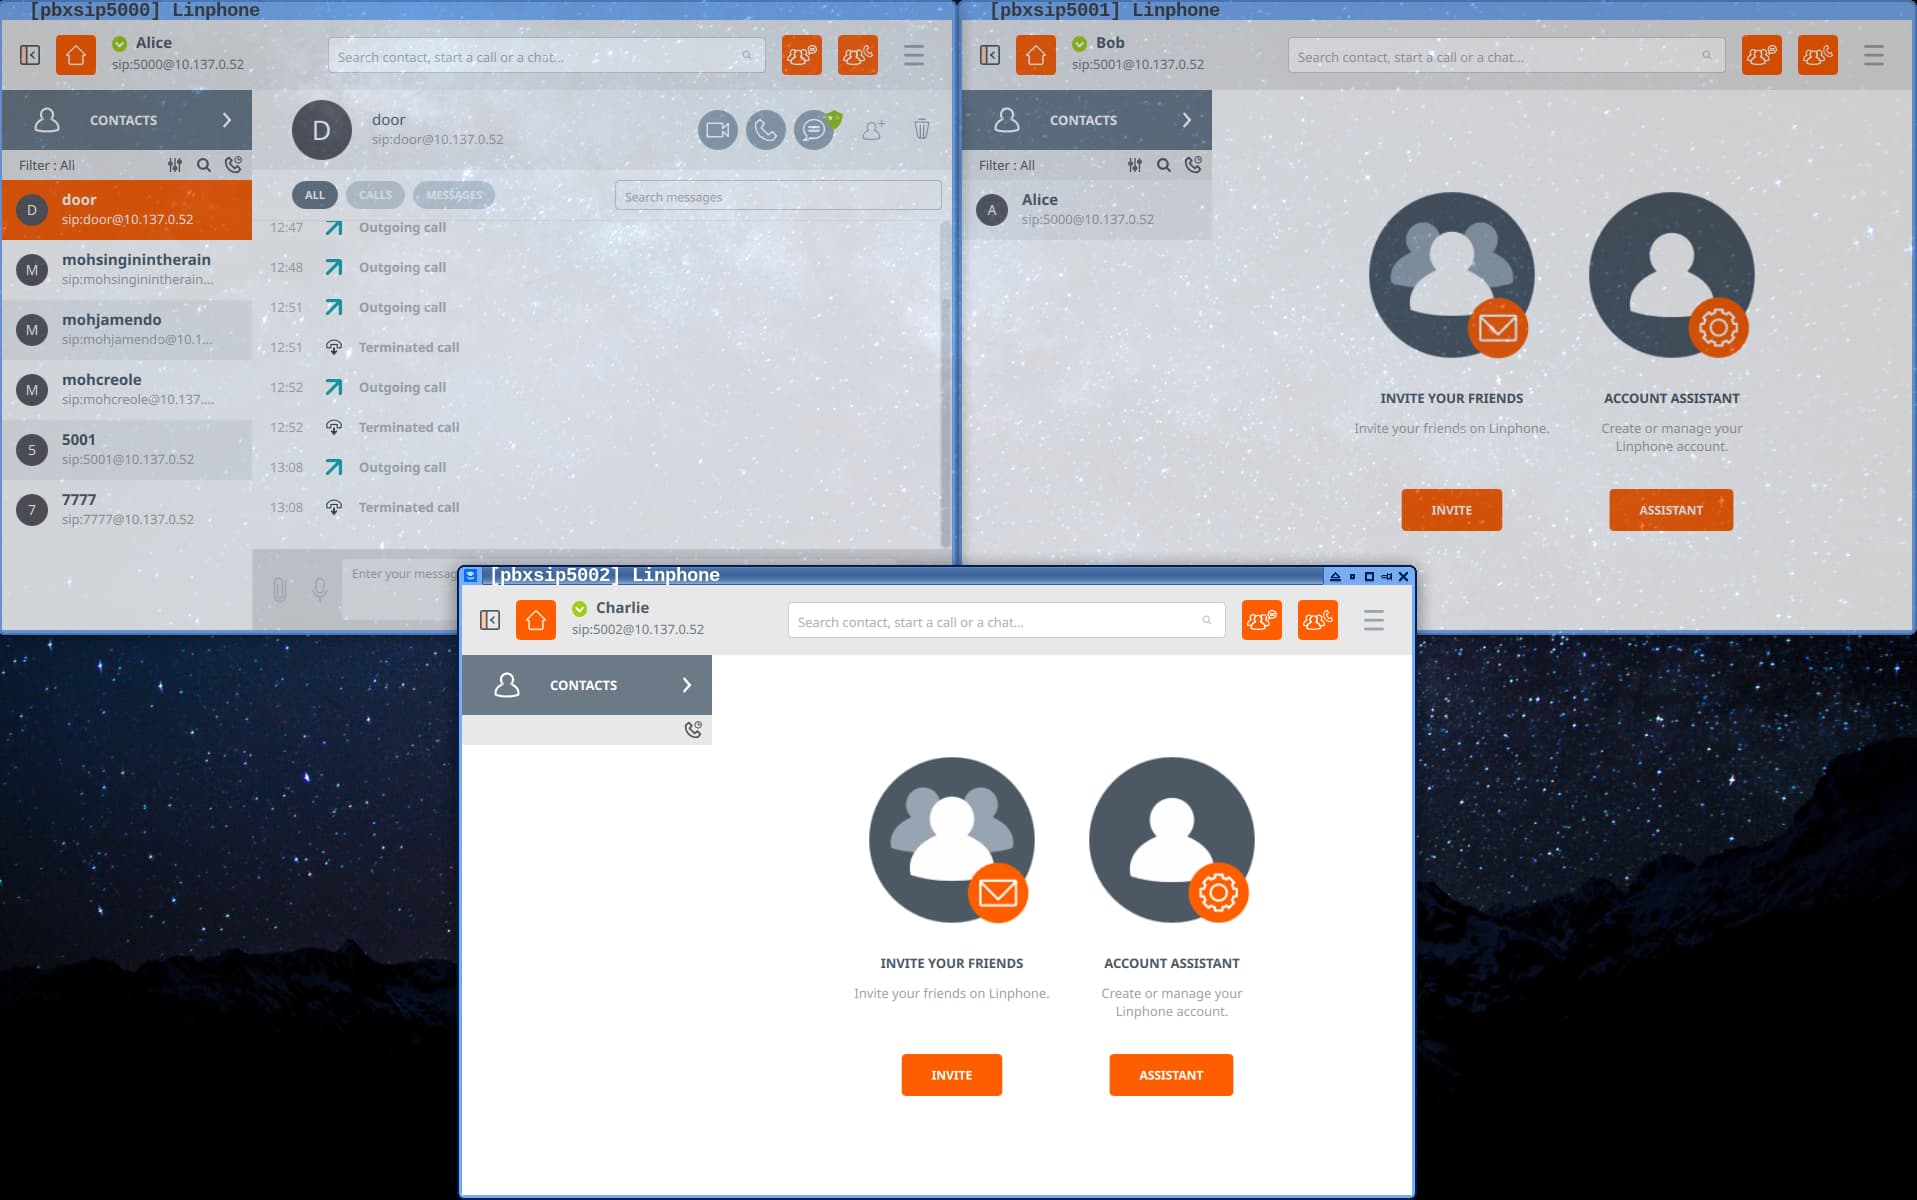
Task: Add door to contacts icon
Action: coord(873,130)
